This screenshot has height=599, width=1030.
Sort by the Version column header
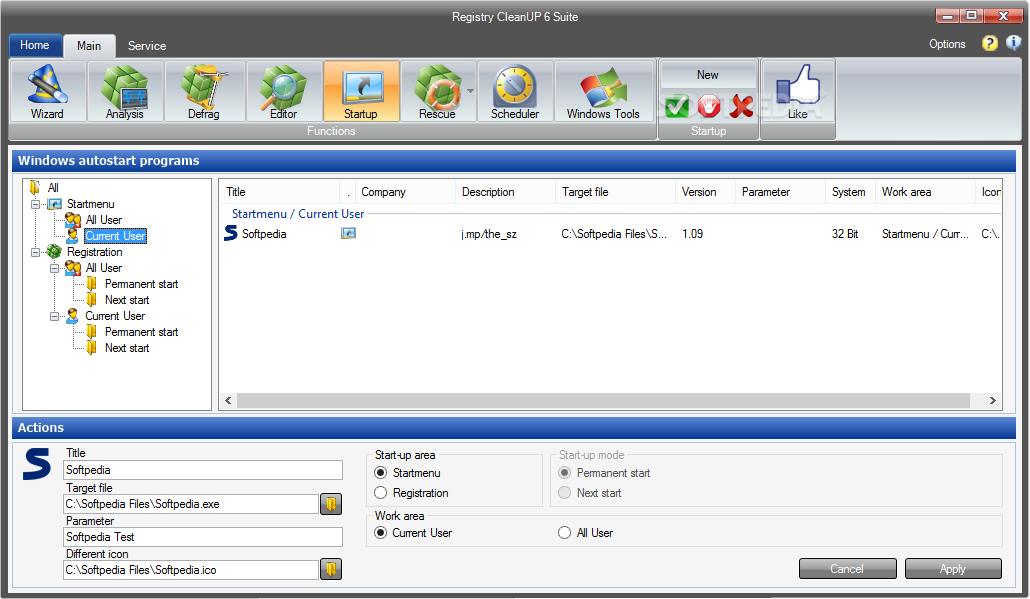click(705, 192)
